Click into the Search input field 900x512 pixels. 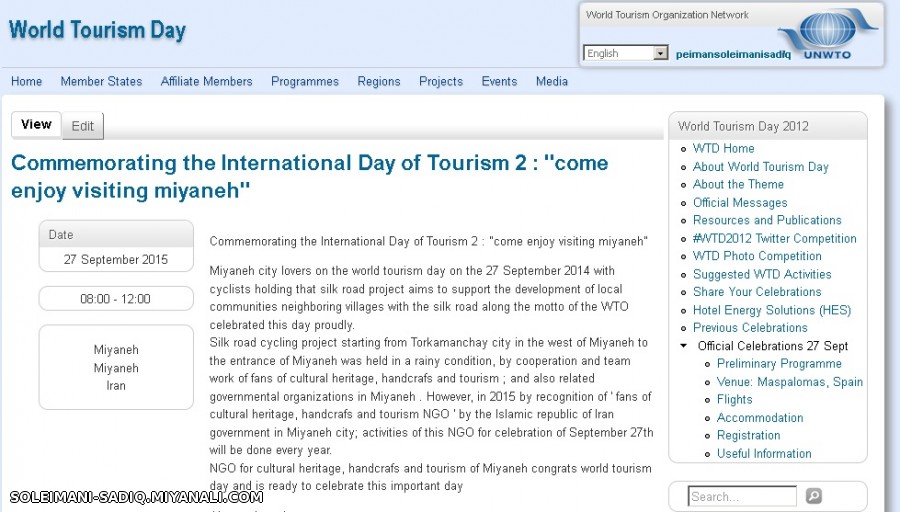pos(742,496)
